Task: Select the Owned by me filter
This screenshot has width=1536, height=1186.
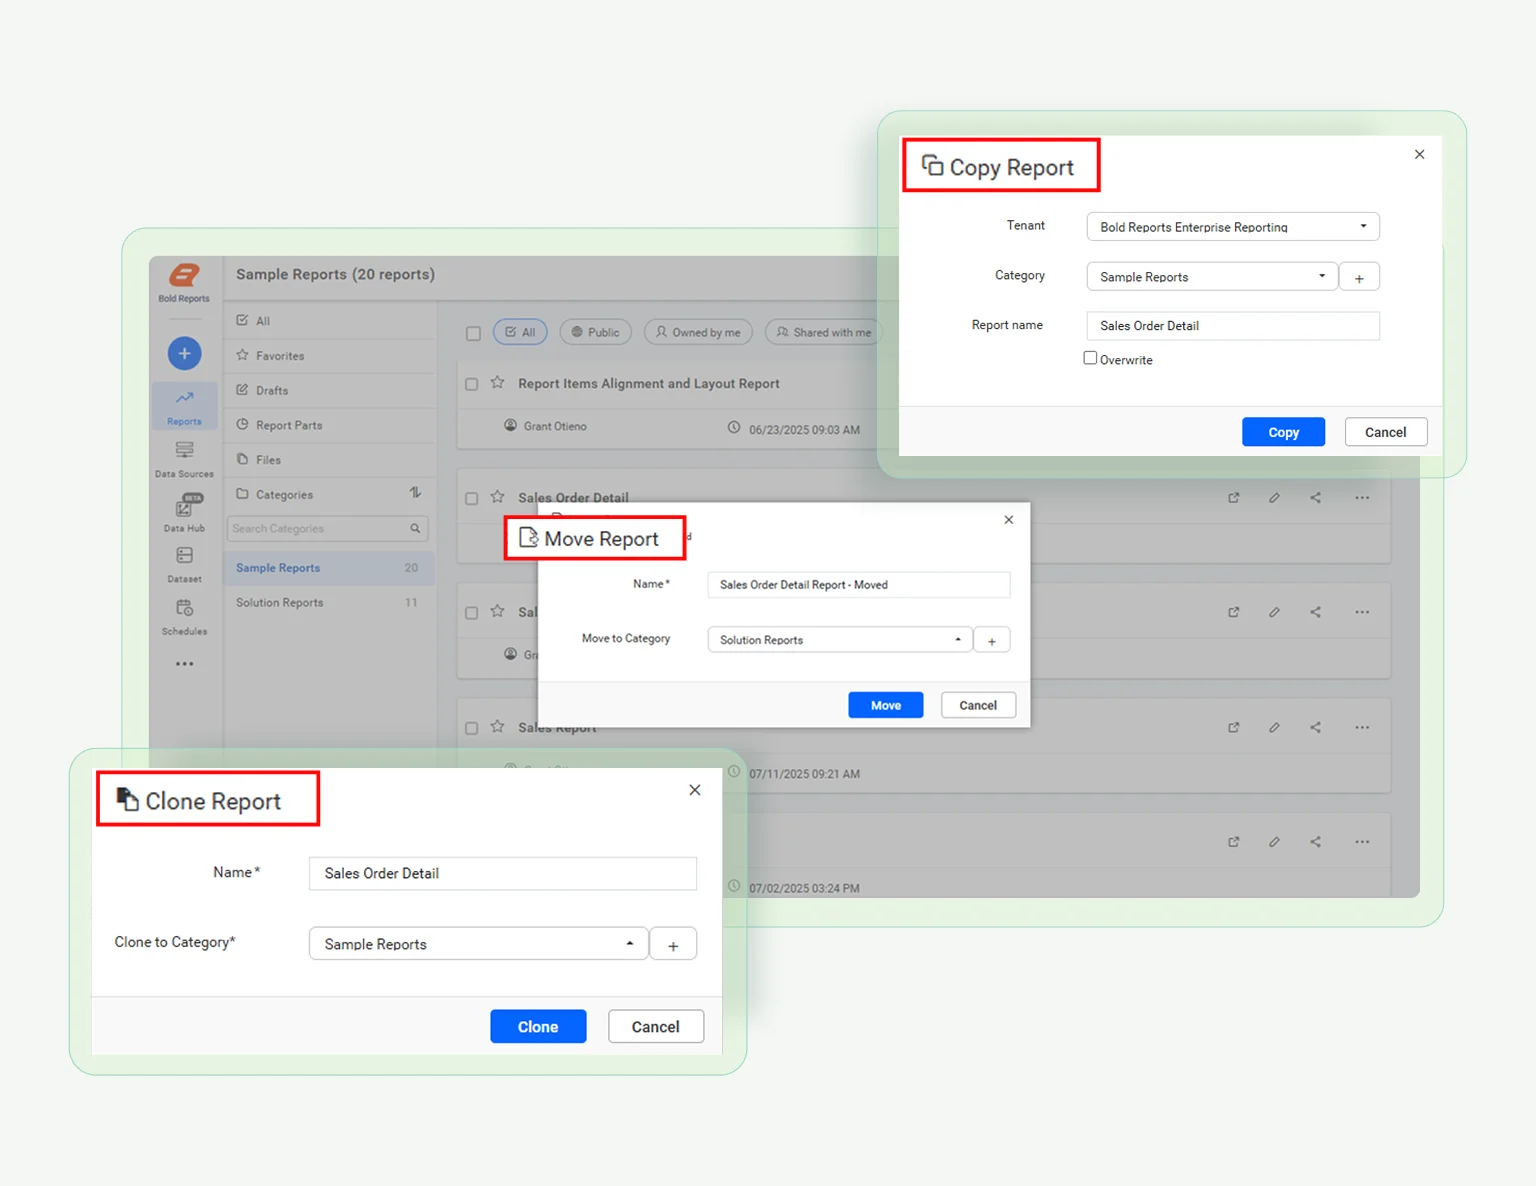Action: (x=697, y=331)
